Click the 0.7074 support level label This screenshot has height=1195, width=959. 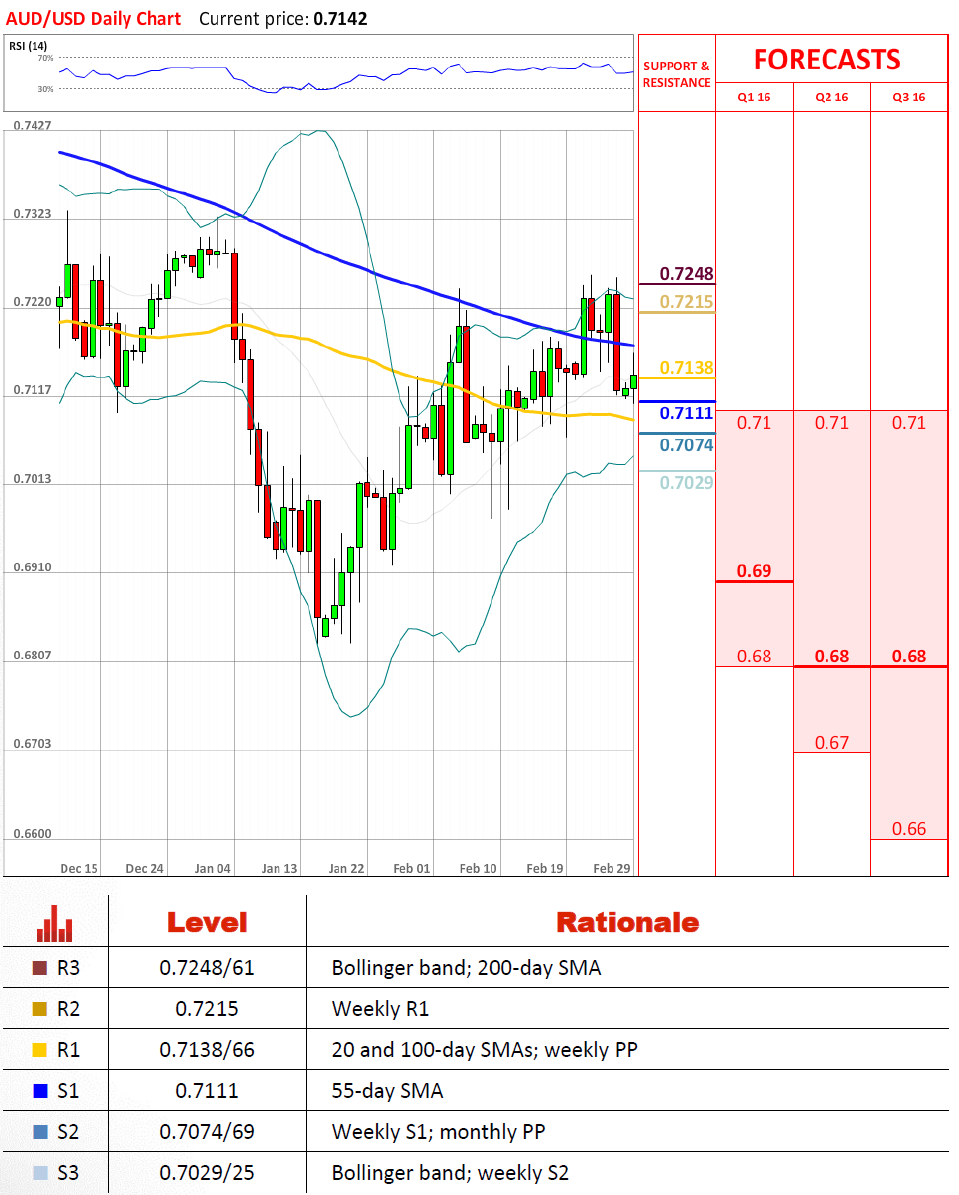click(x=686, y=445)
